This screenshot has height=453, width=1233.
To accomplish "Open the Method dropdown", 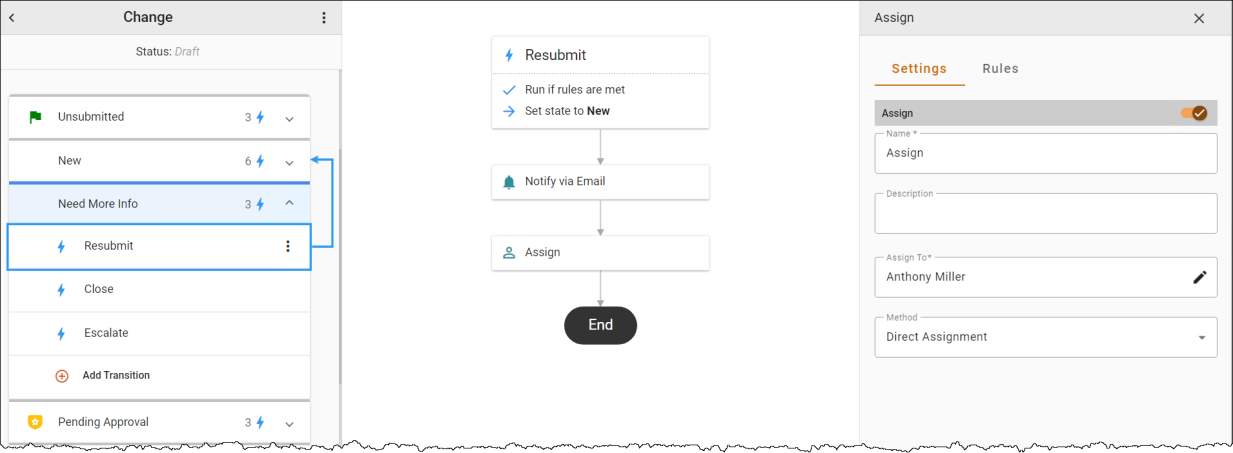I will 1046,337.
